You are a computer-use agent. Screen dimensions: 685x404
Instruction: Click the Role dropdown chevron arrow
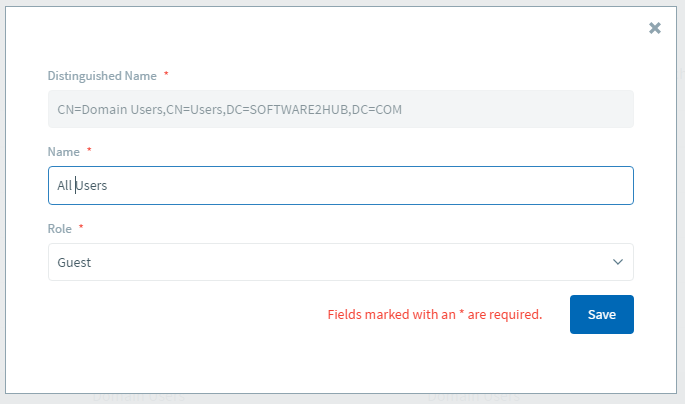click(617, 262)
